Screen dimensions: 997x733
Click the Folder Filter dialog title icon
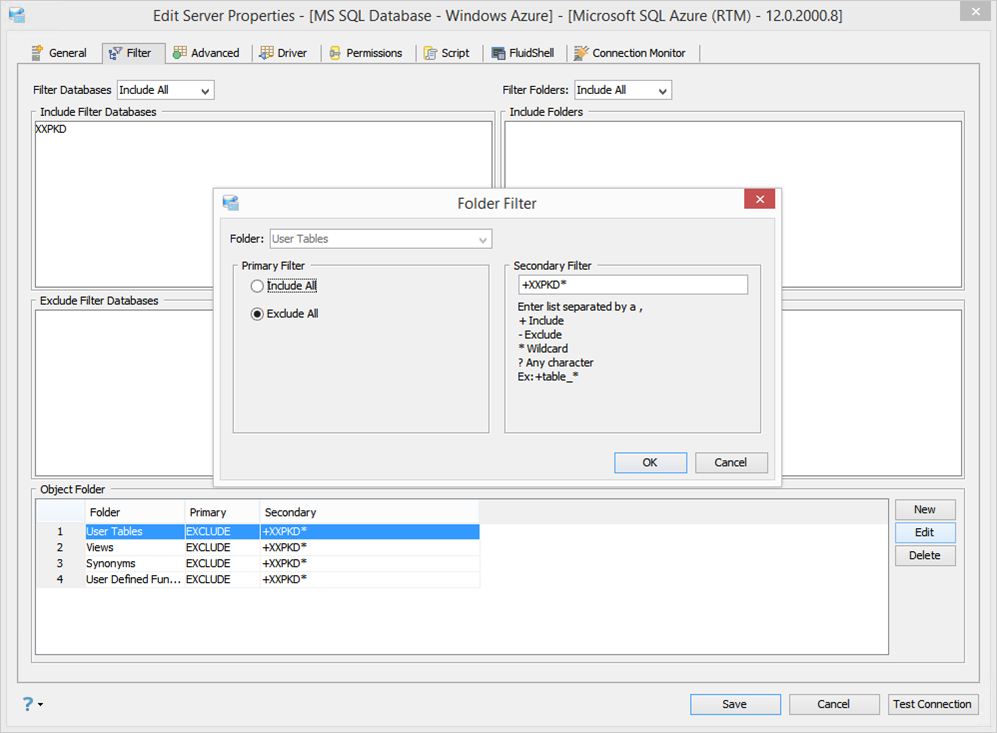point(230,203)
